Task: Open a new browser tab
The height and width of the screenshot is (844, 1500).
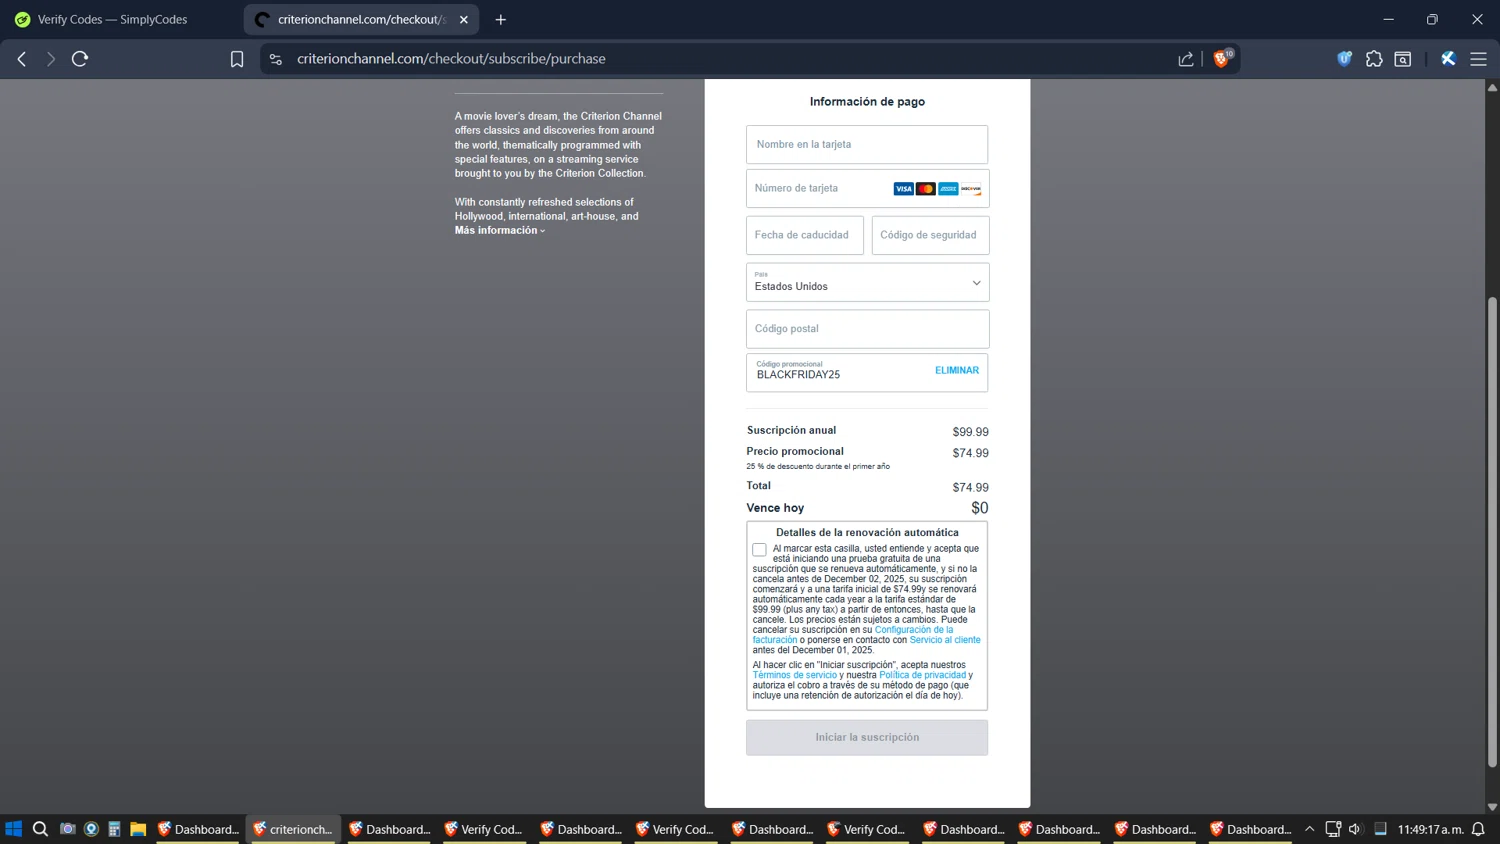Action: (x=501, y=19)
